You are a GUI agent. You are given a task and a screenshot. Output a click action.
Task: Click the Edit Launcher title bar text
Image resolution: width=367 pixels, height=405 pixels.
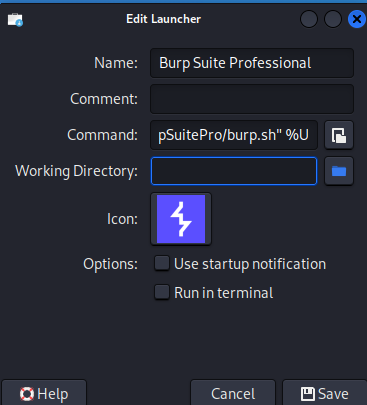[163, 19]
